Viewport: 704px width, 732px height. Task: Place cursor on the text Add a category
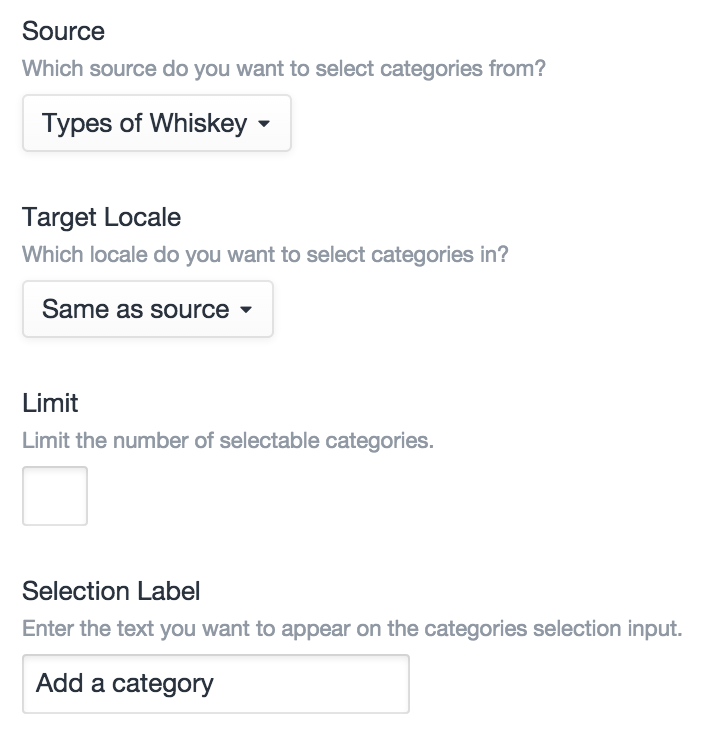click(124, 684)
